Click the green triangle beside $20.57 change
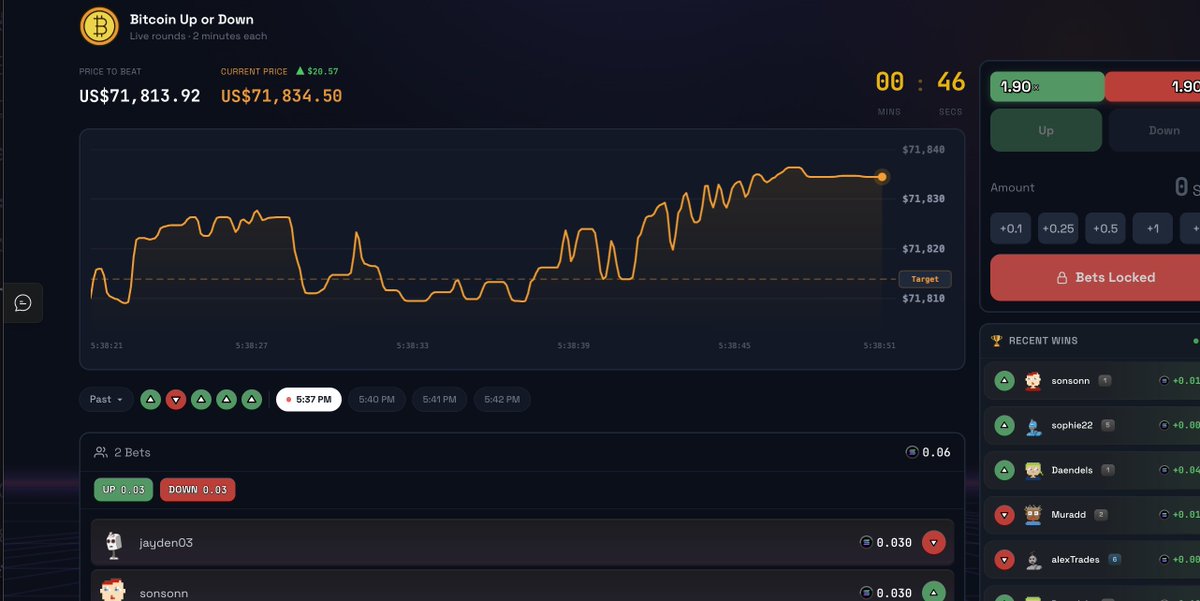 pos(299,72)
